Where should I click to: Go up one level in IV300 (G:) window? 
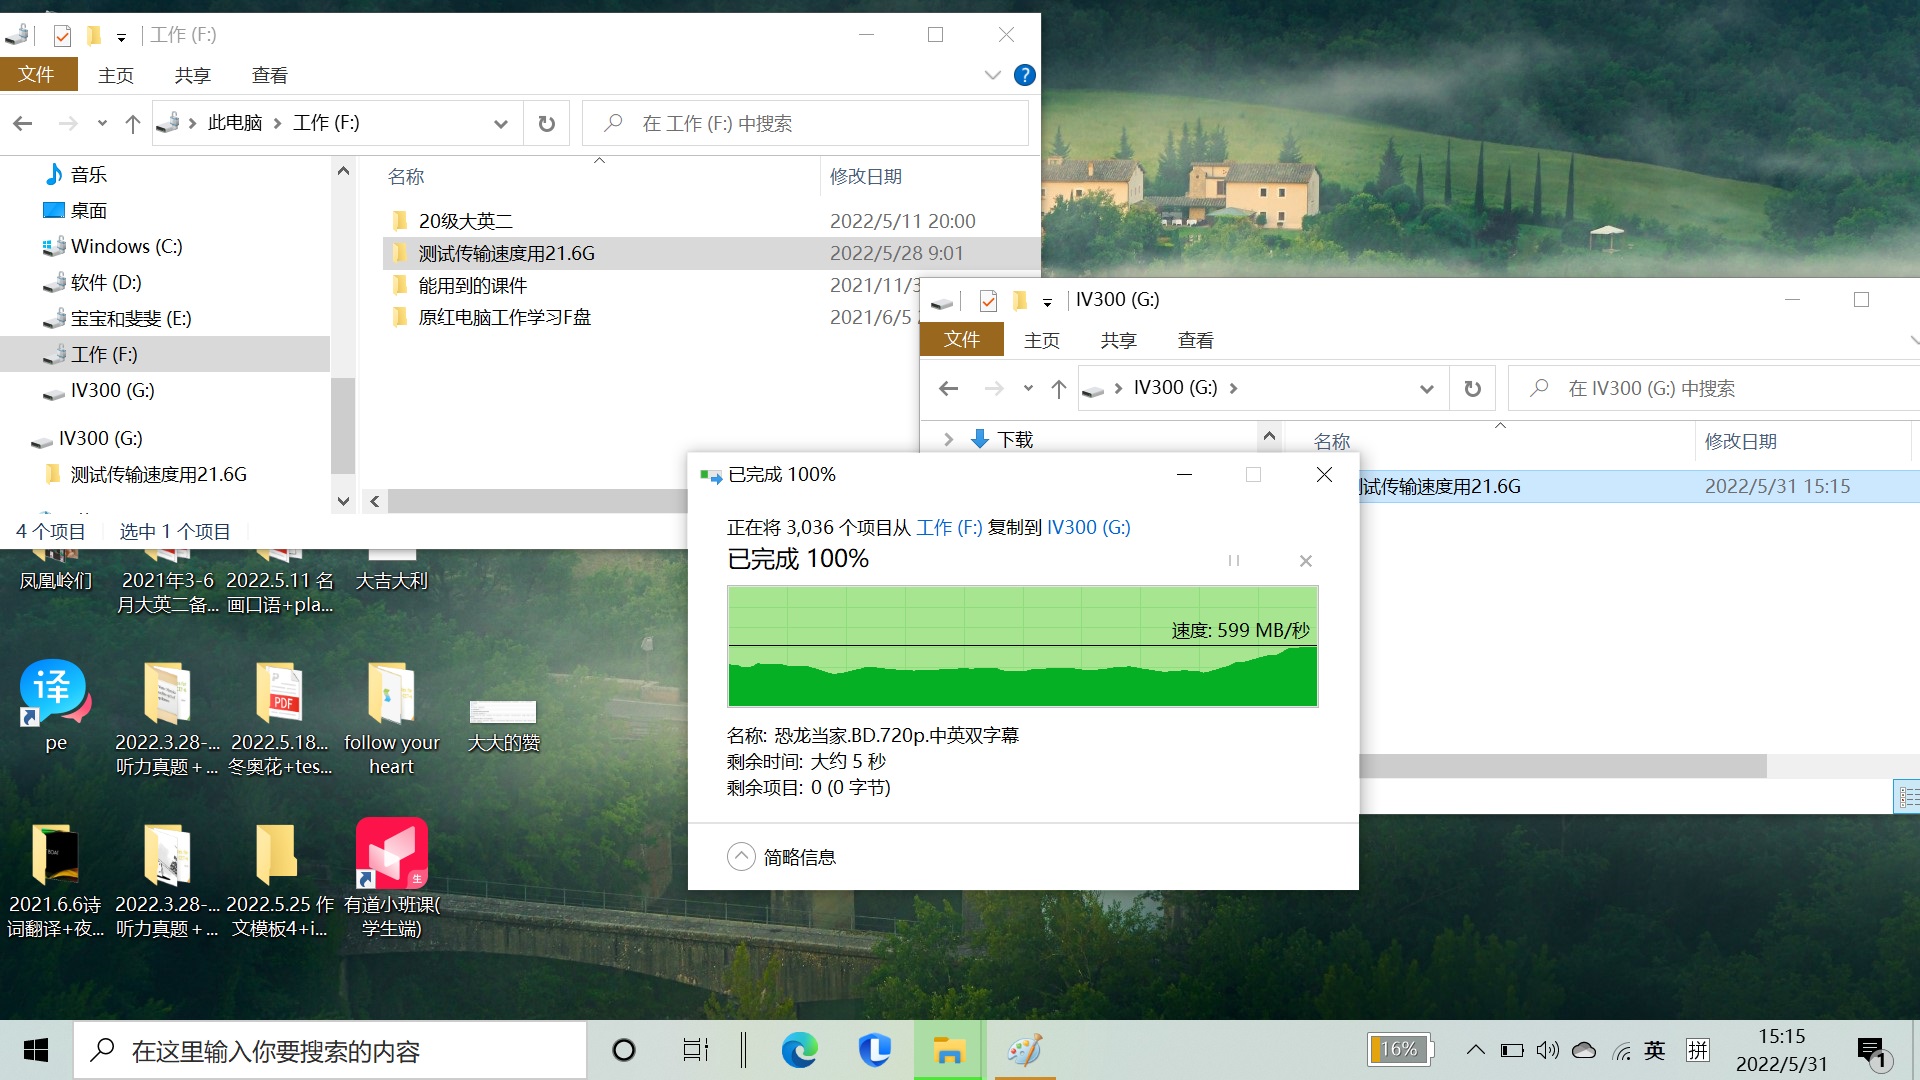1058,388
